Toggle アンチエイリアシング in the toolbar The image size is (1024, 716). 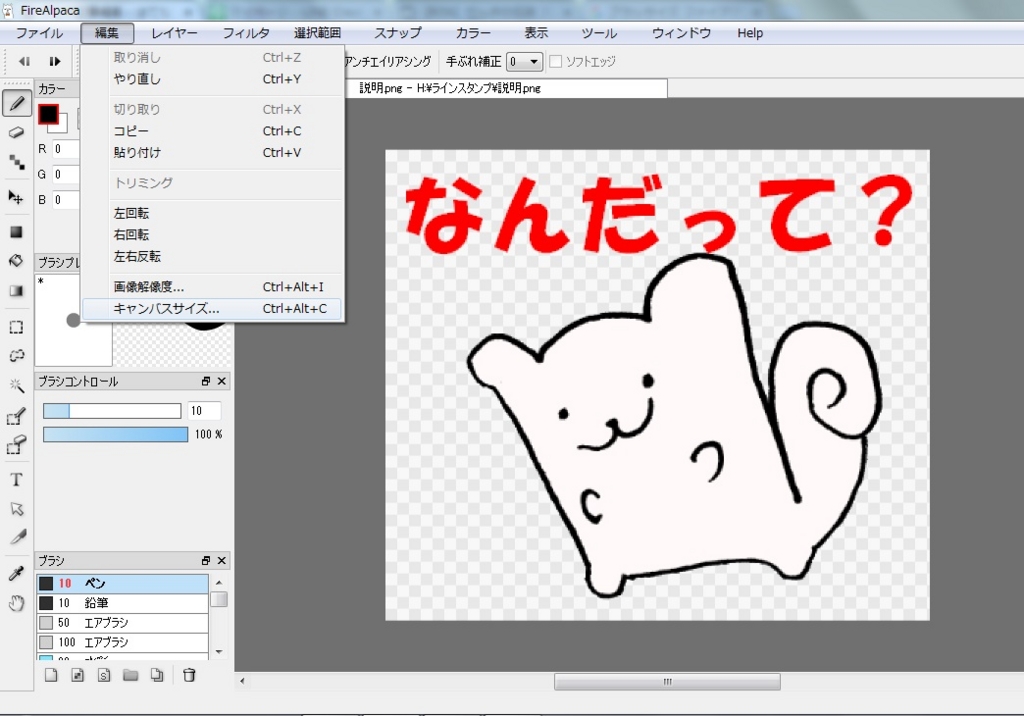(387, 61)
